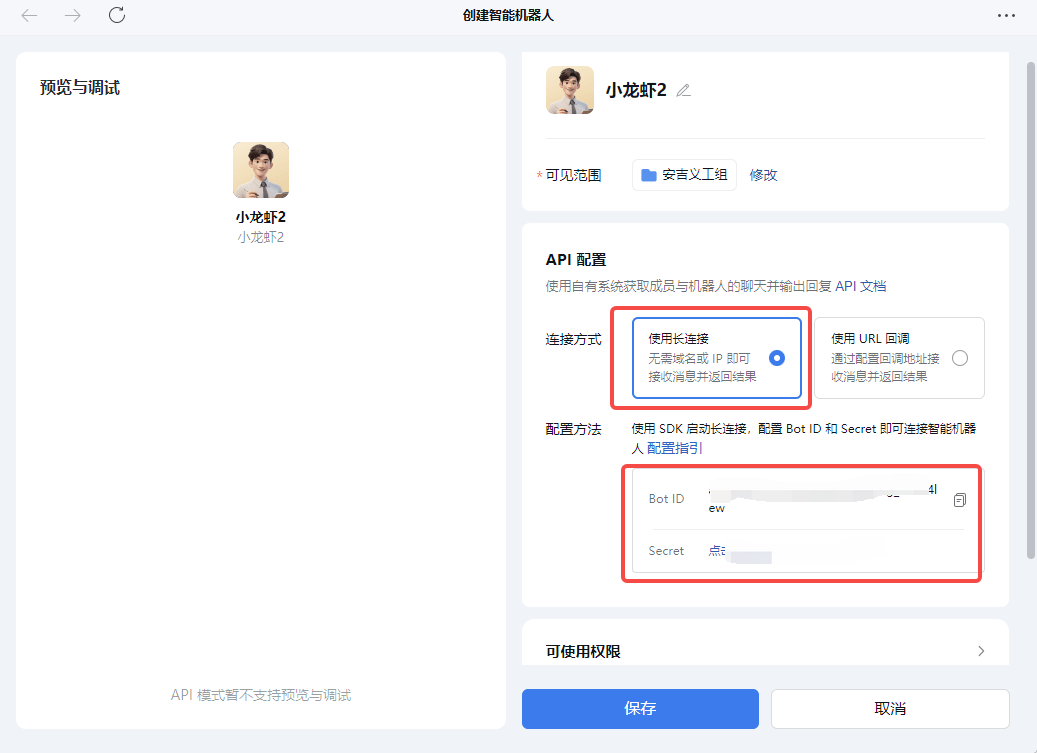Image resolution: width=1037 pixels, height=753 pixels.
Task: Click the 安吉义工组 visibility scope chip
Action: (x=684, y=175)
